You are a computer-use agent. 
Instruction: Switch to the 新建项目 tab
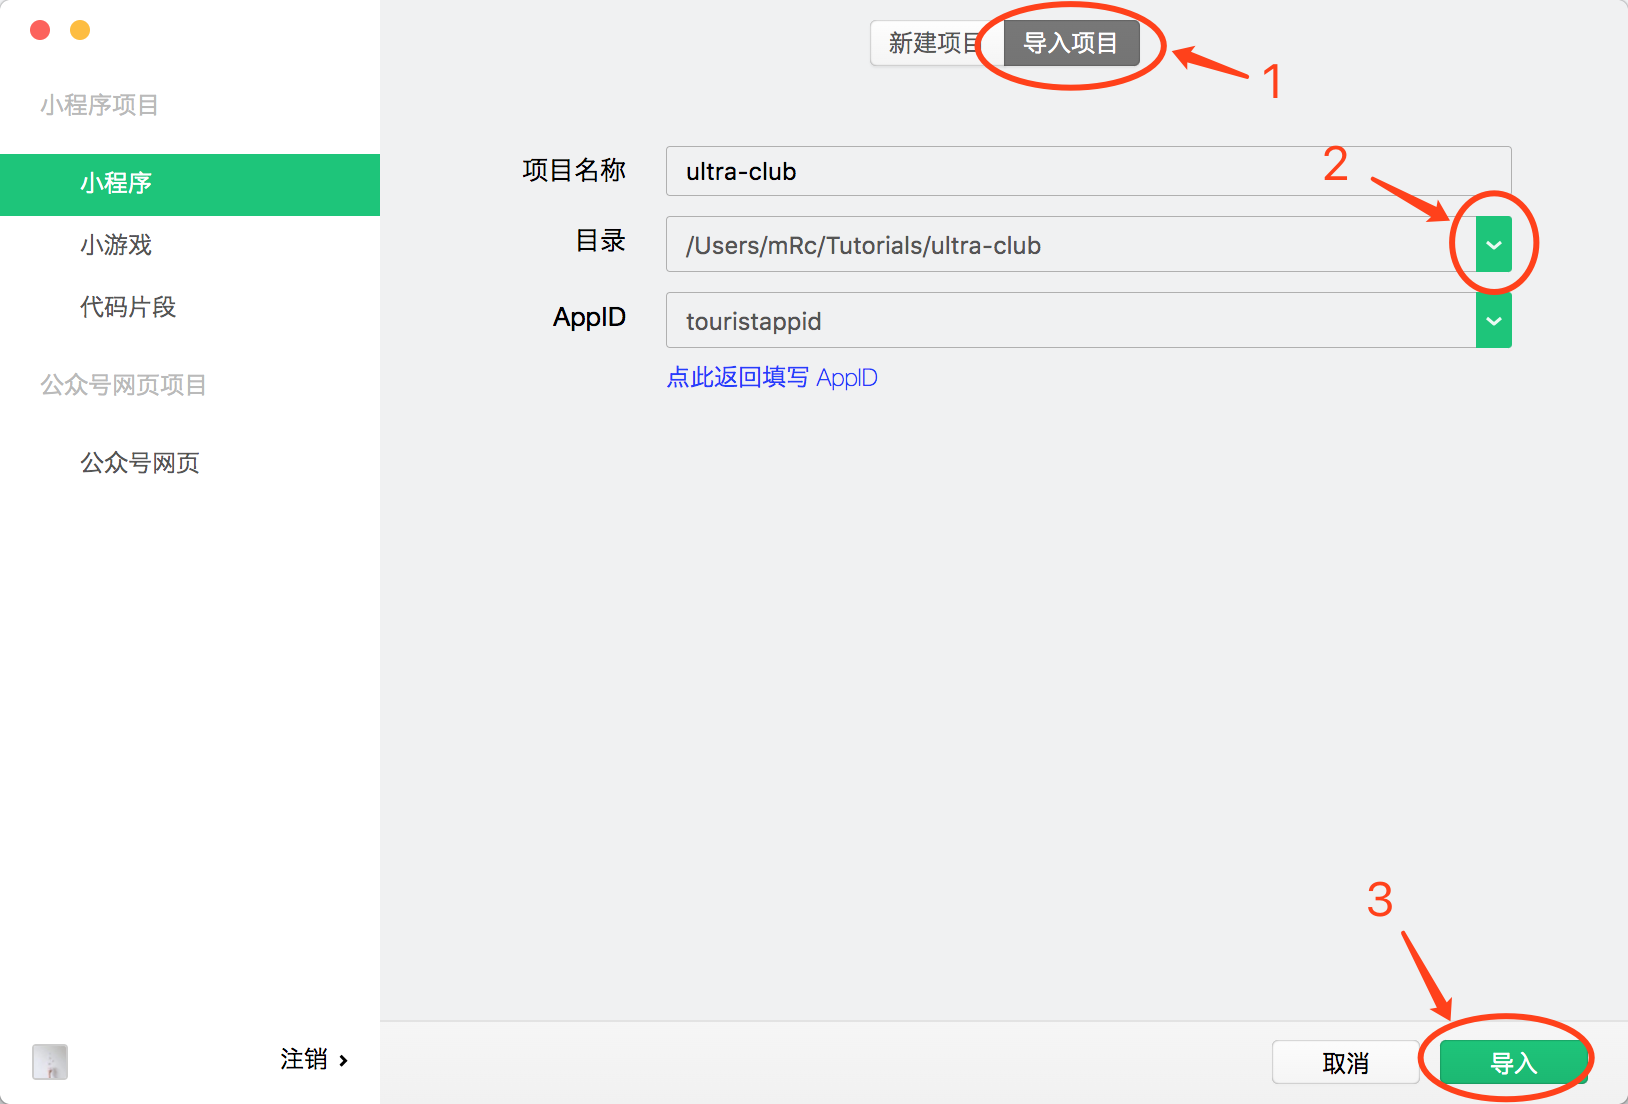[936, 43]
